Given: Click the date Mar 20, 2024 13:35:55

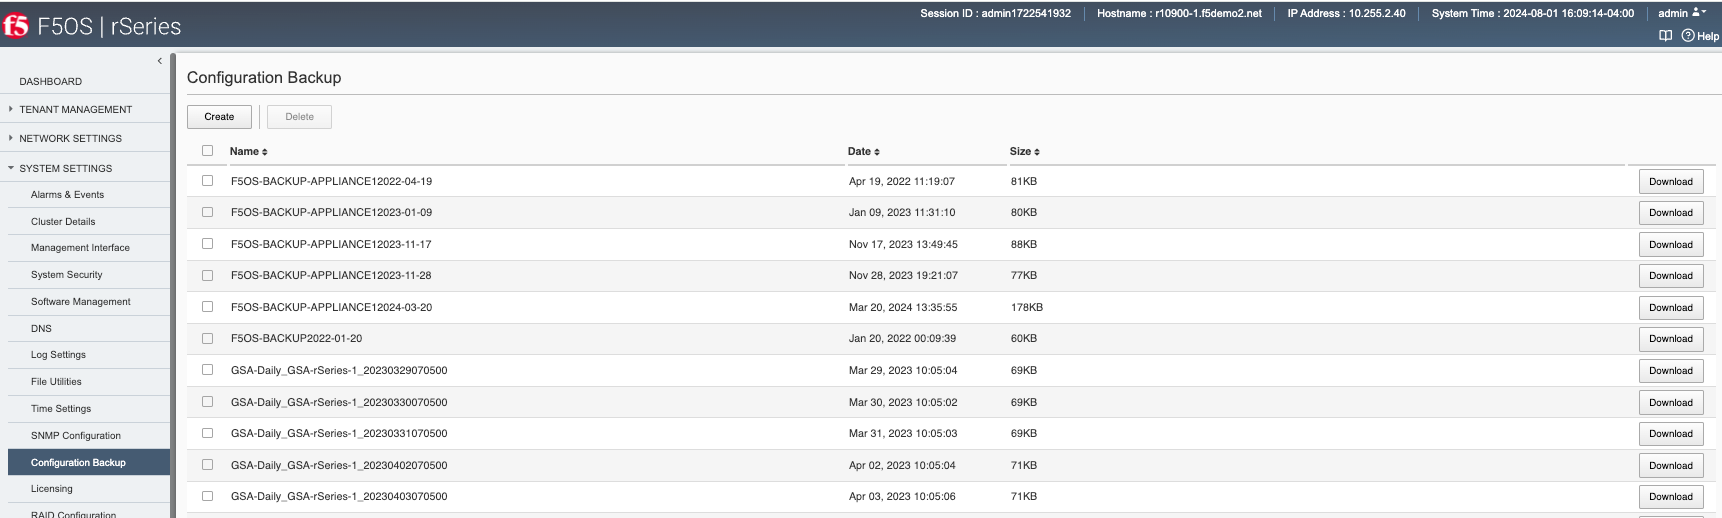Looking at the screenshot, I should (903, 307).
